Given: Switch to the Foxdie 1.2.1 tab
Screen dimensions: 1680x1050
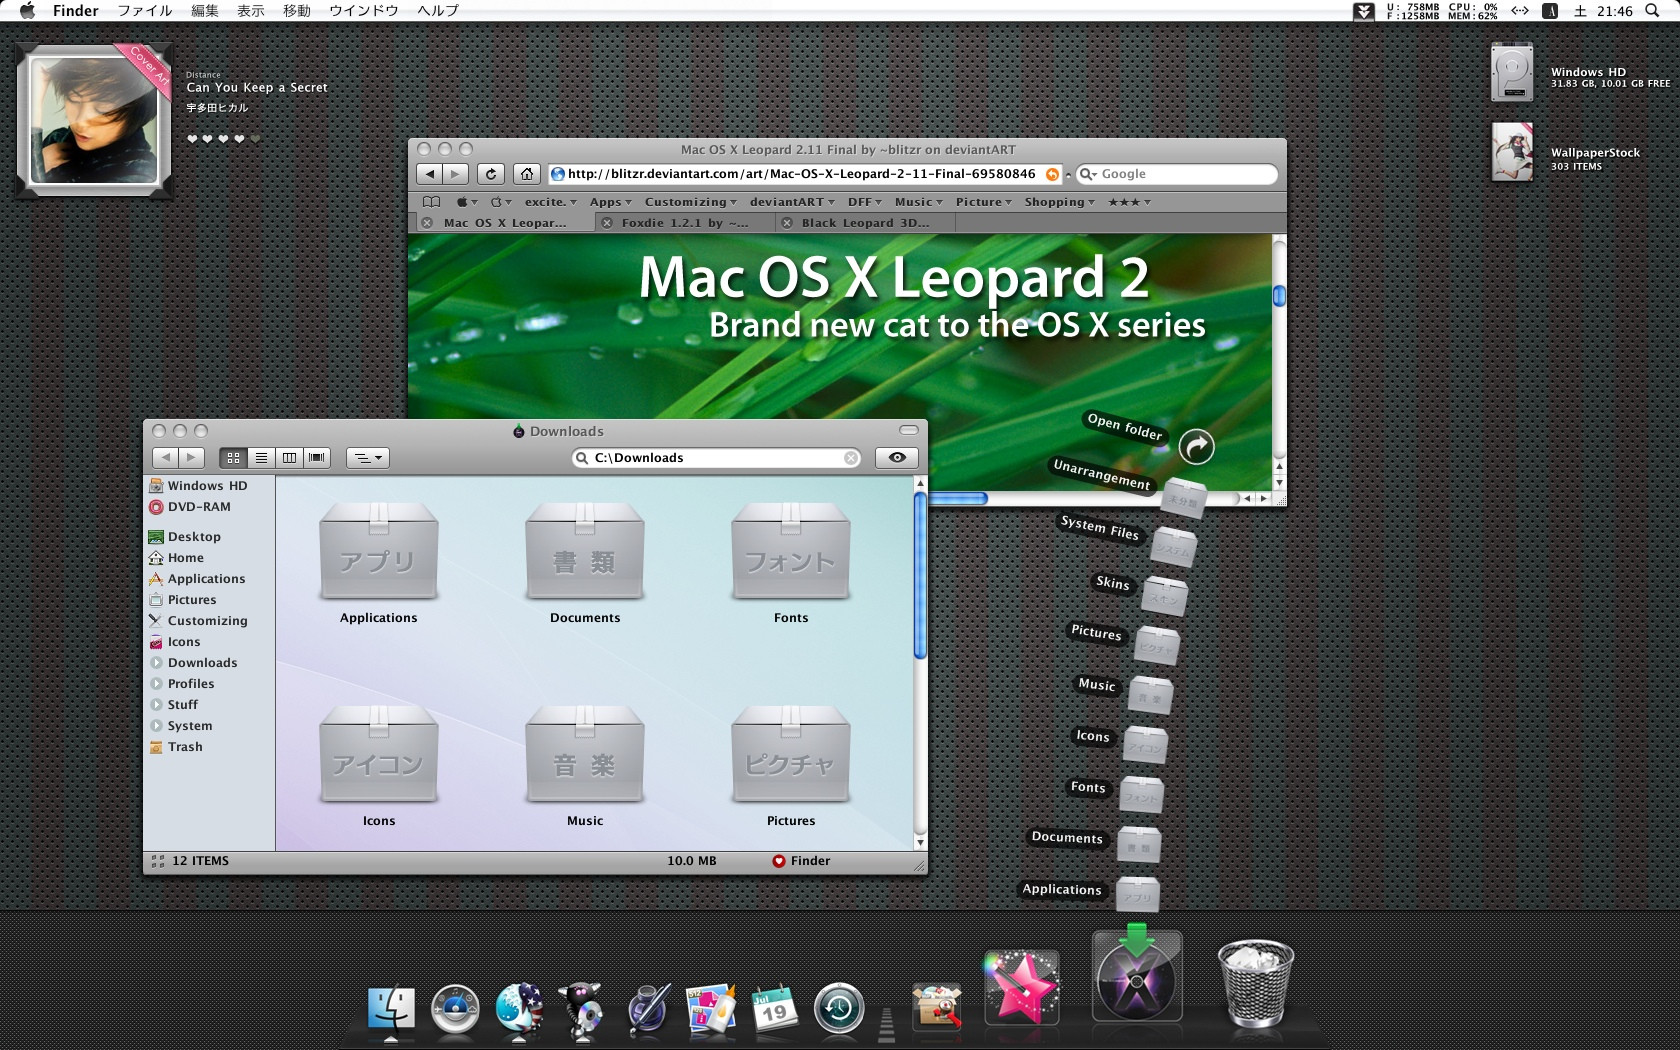Looking at the screenshot, I should pos(684,223).
